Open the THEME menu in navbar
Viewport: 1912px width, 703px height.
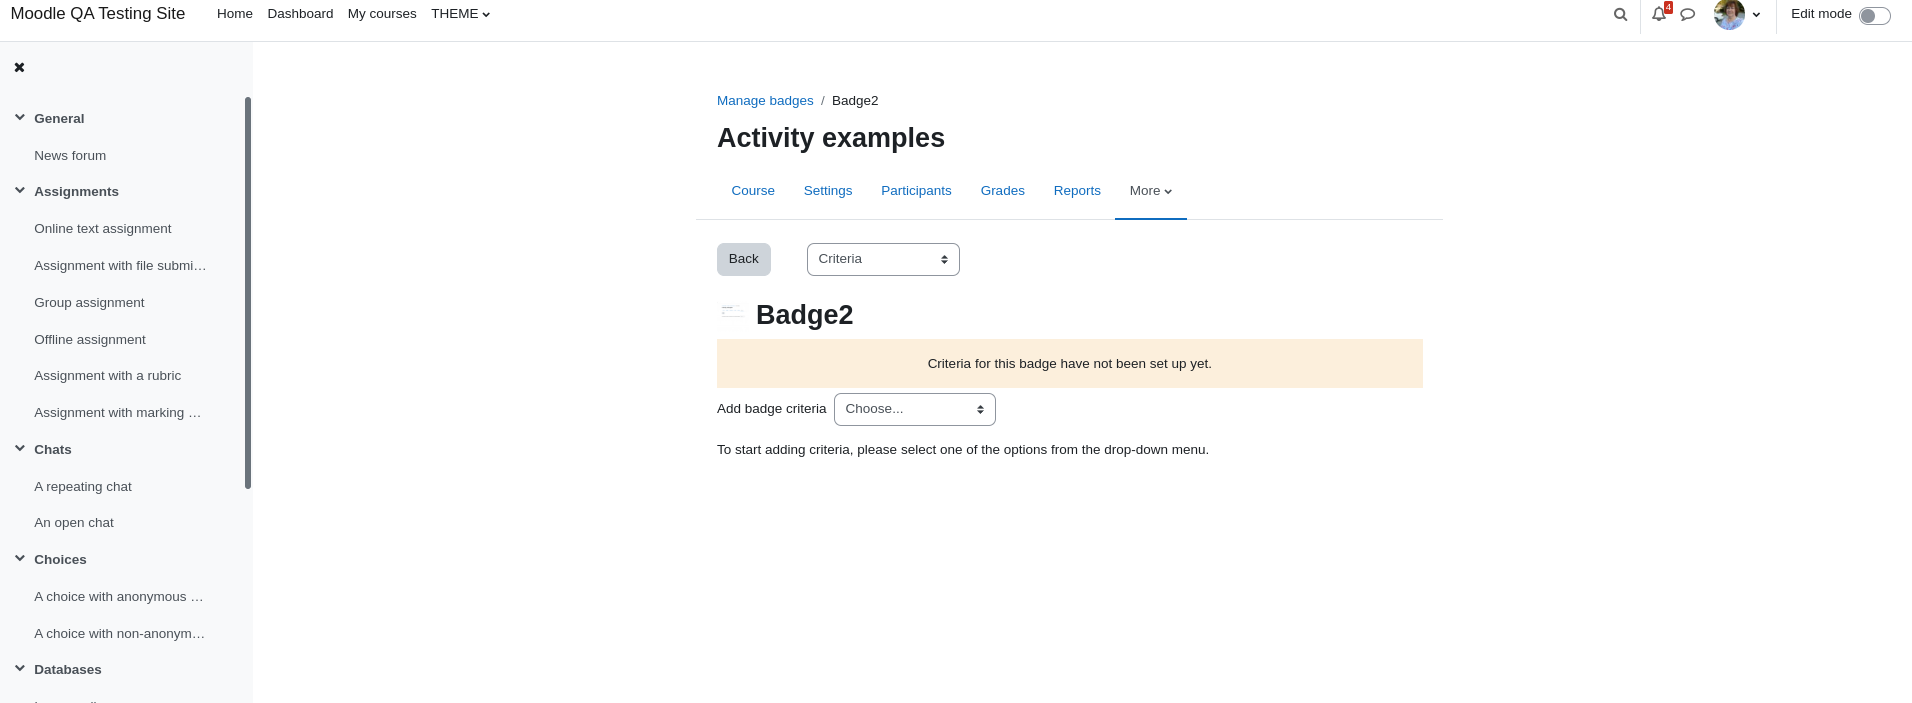[460, 14]
